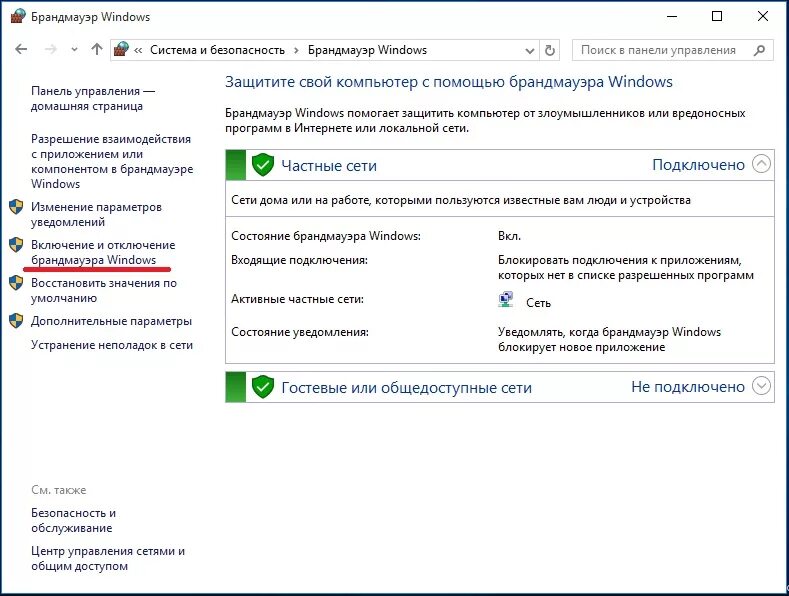Click the firewall icon in the title bar

[x=18, y=17]
